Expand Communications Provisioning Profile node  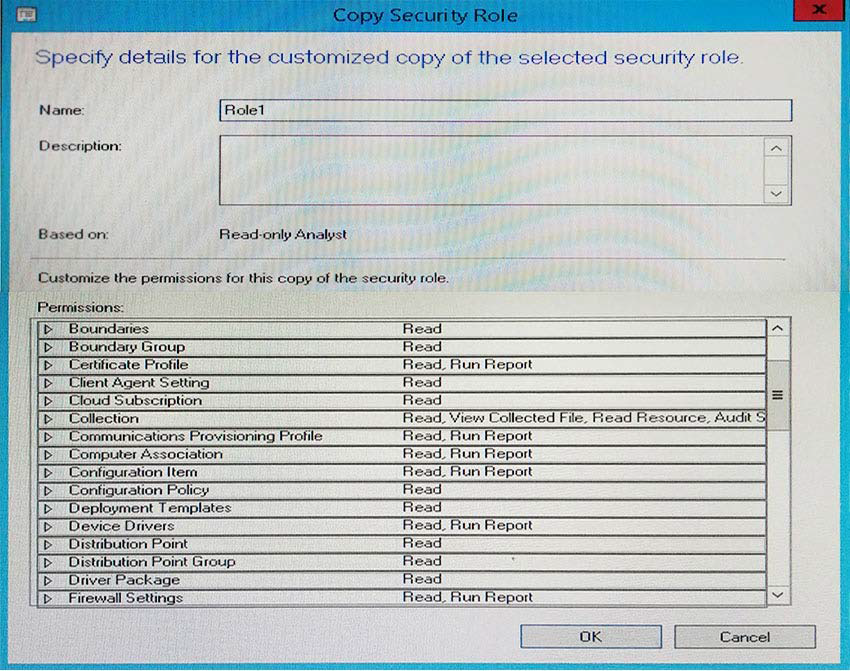point(48,437)
